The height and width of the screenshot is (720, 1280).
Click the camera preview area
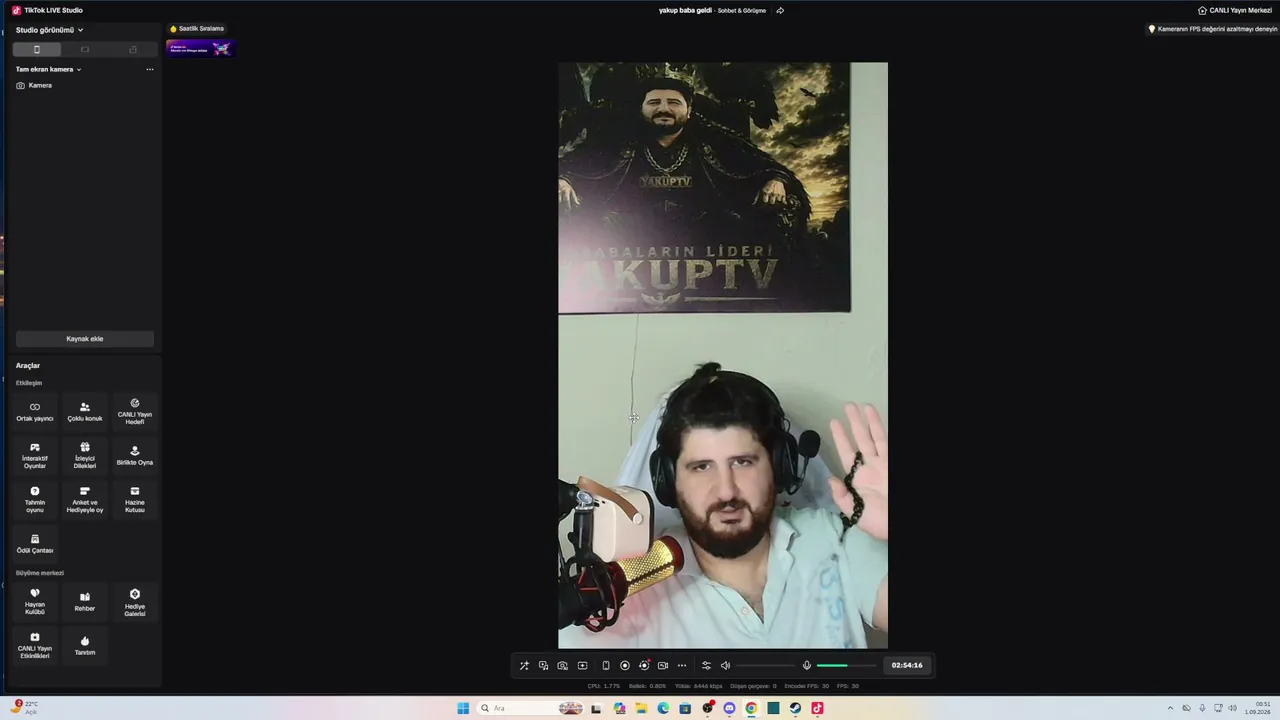[723, 355]
